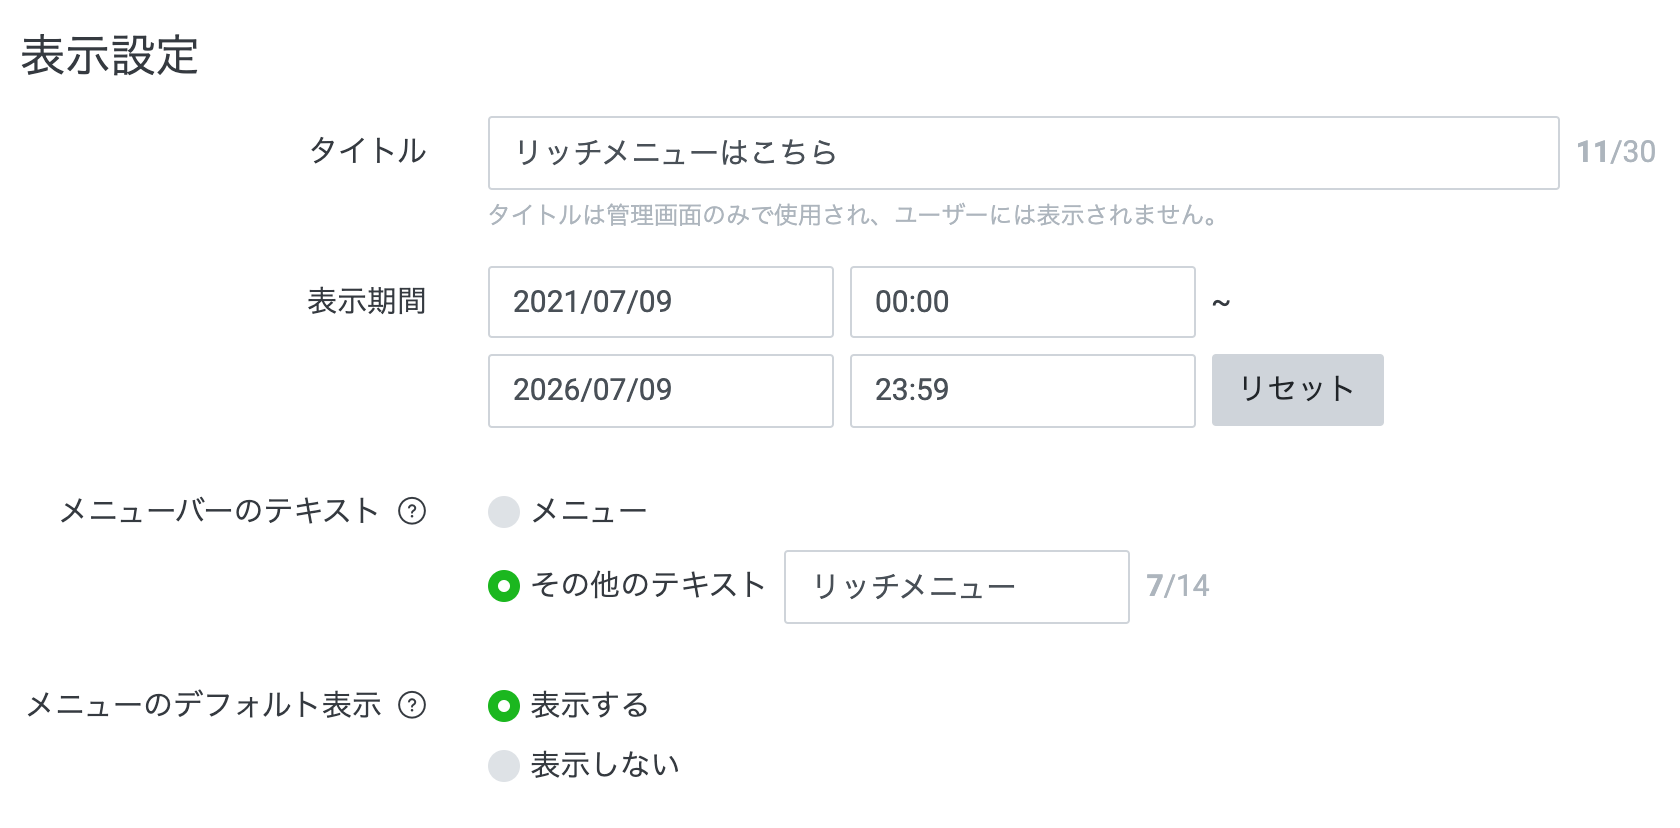Click the end time field 23:59
Screen dimensions: 1680x828
point(1022,390)
